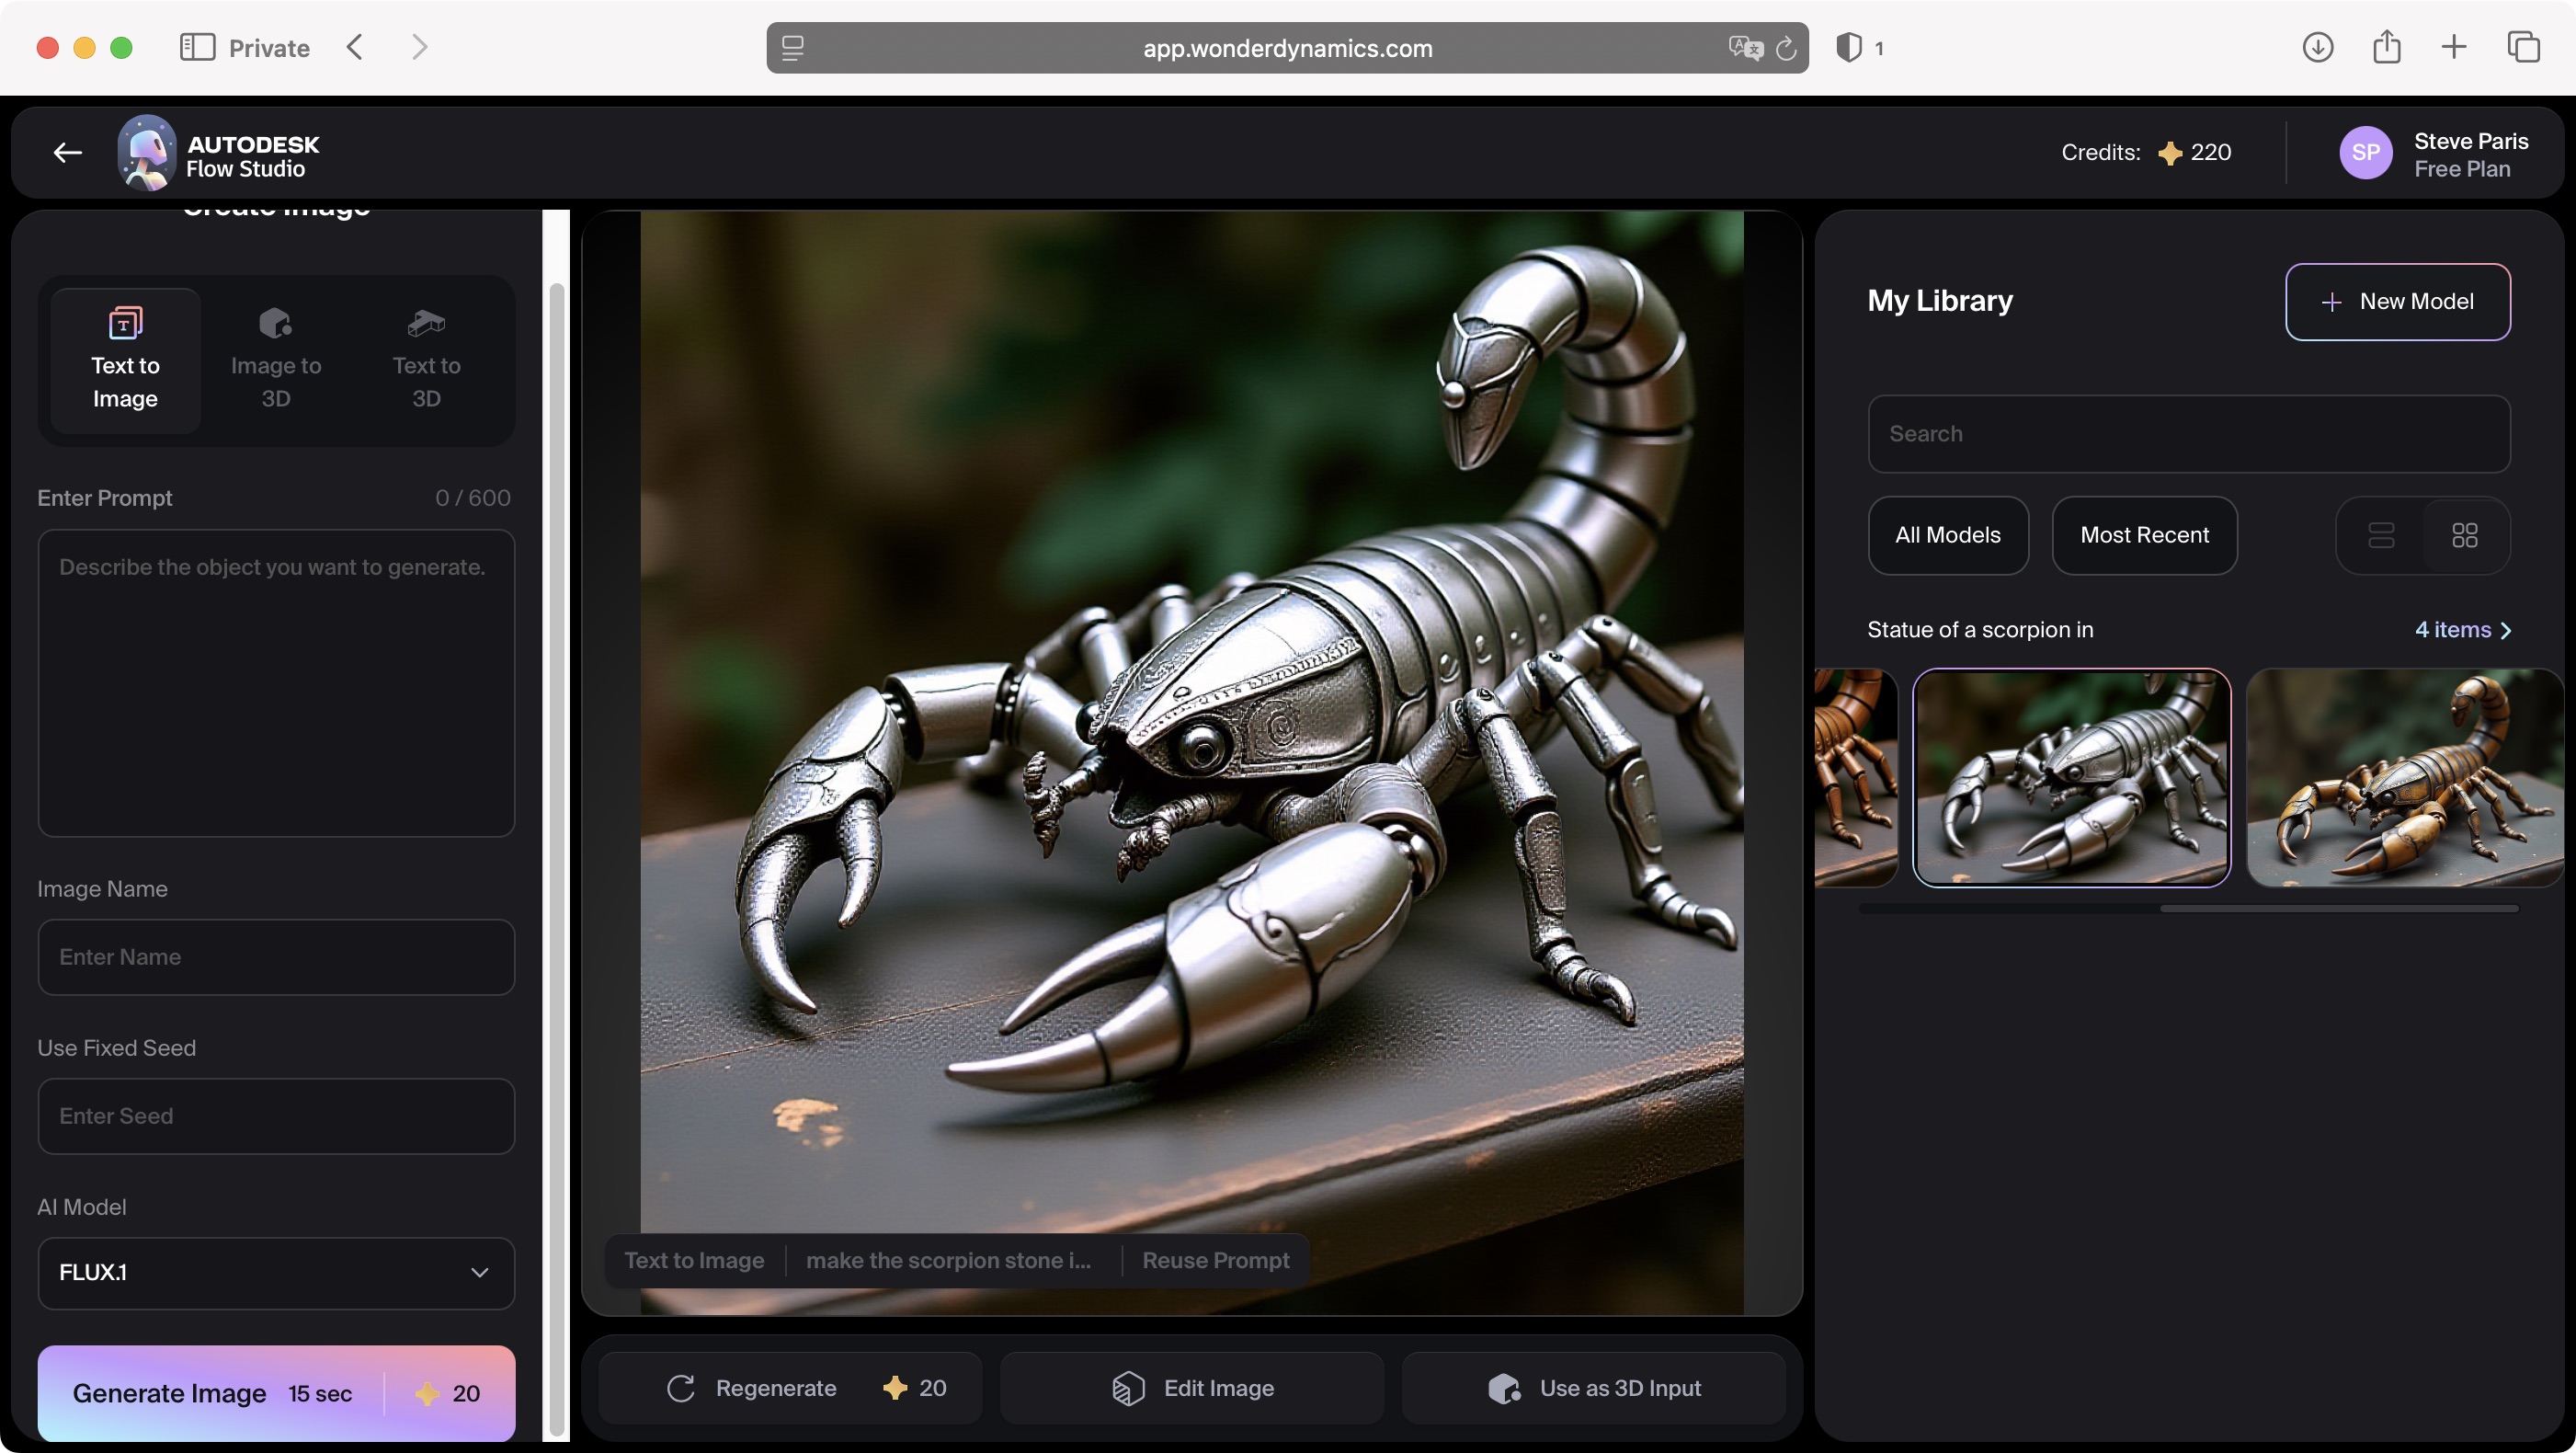Open the FLUX.1 AI Model dropdown
Image resolution: width=2576 pixels, height=1453 pixels.
(276, 1273)
